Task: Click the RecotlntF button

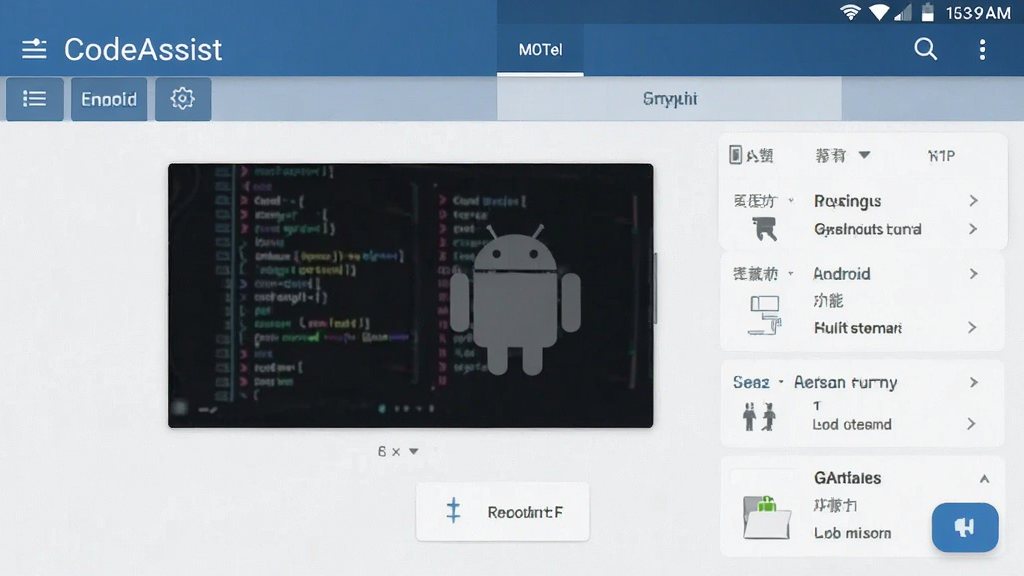Action: 502,512
